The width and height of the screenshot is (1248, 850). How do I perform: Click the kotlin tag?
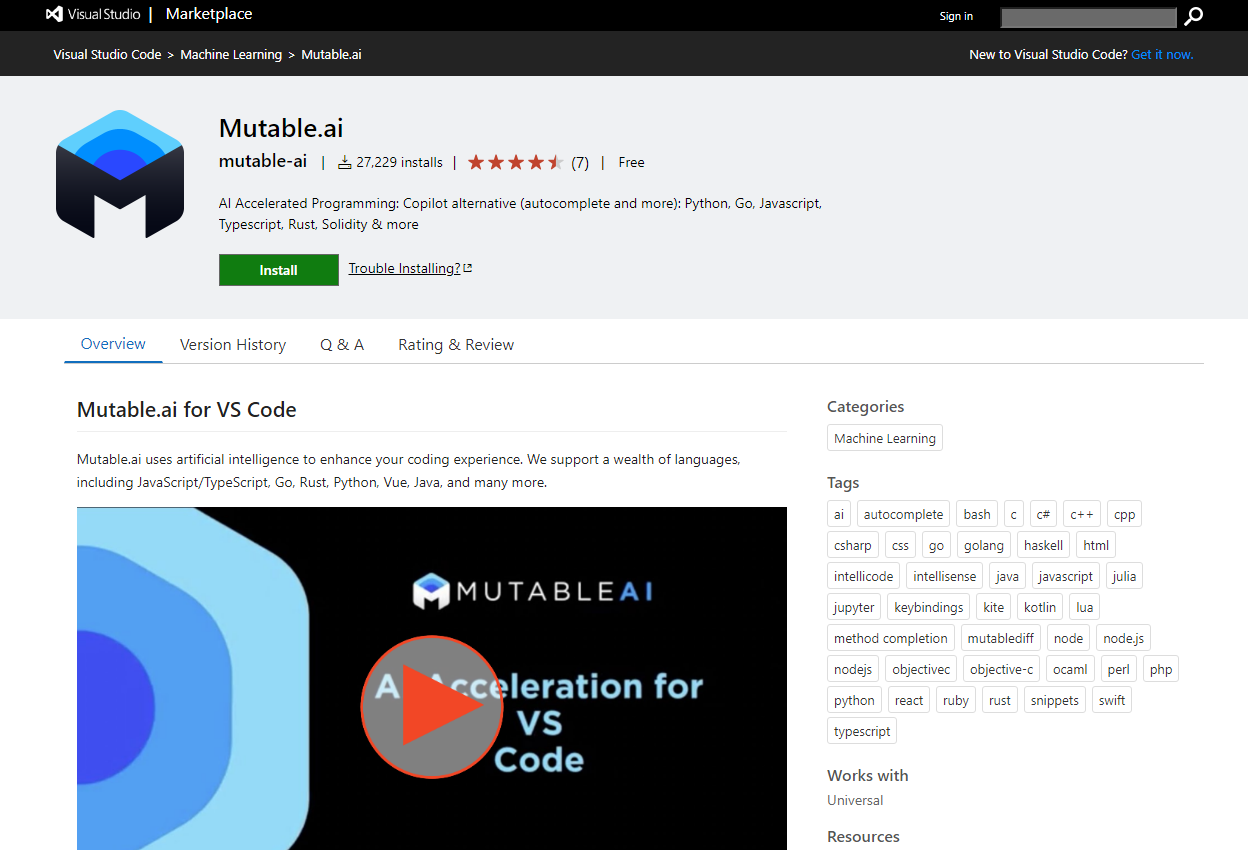tap(1040, 607)
